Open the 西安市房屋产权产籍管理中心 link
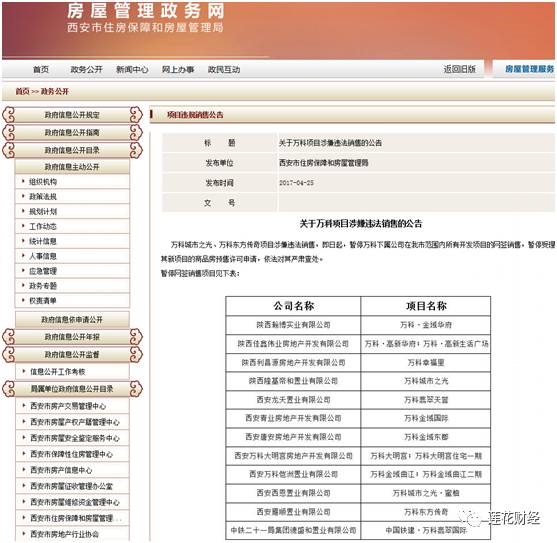The image size is (557, 543). click(75, 422)
